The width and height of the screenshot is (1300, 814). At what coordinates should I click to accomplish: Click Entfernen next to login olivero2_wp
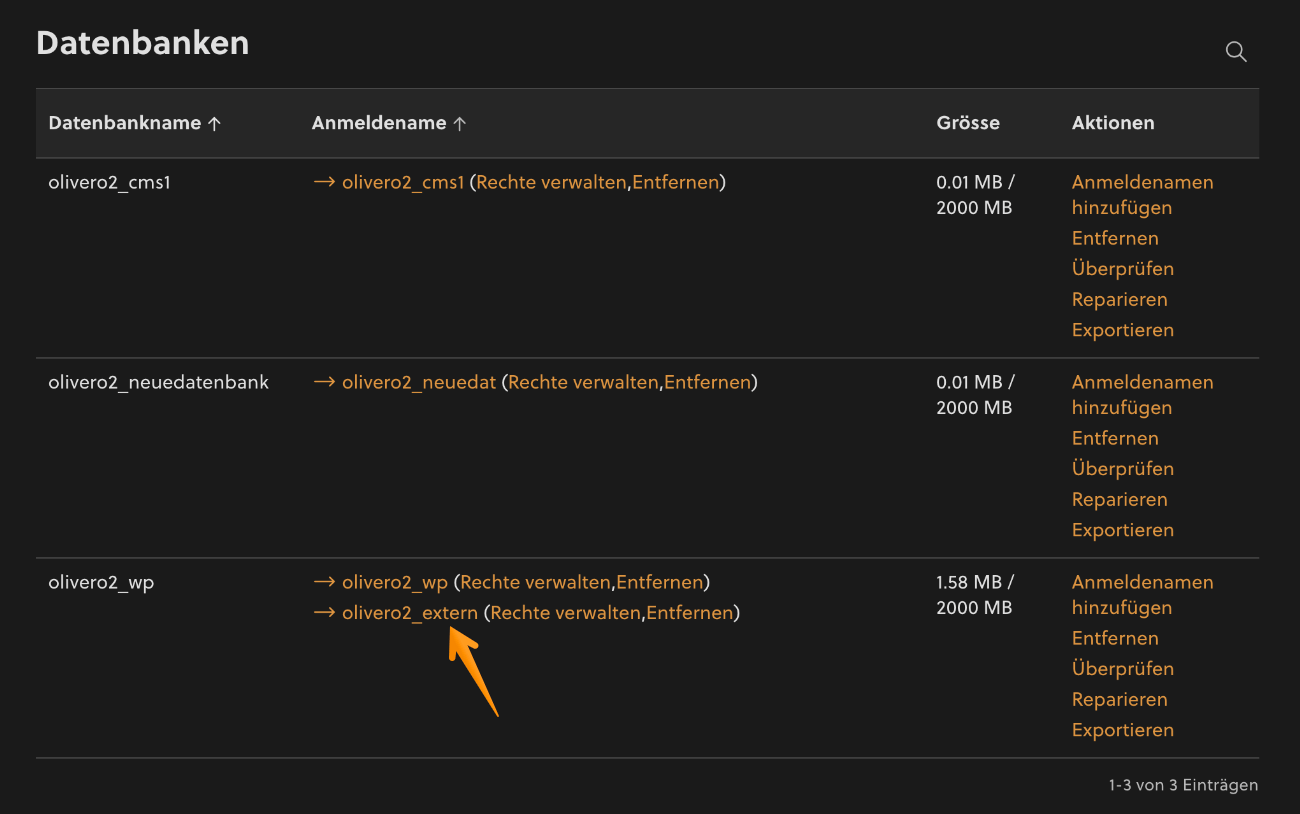(659, 582)
